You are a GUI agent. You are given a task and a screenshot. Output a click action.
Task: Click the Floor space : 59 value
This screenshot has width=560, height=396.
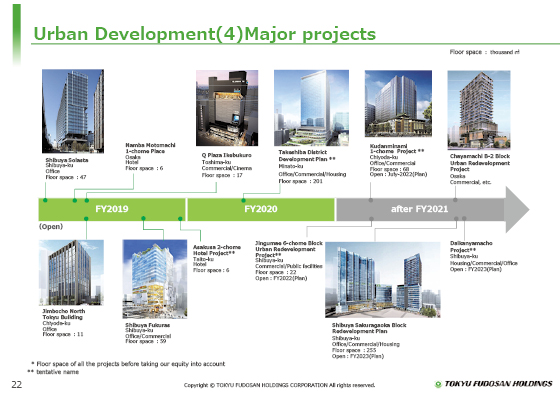pyautogui.click(x=146, y=341)
